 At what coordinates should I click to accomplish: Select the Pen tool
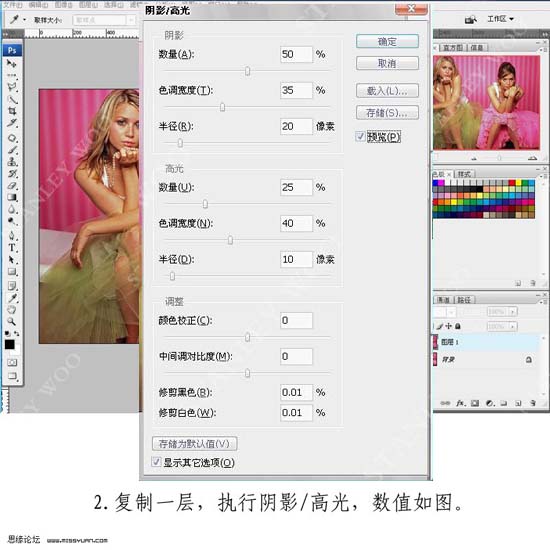click(12, 235)
